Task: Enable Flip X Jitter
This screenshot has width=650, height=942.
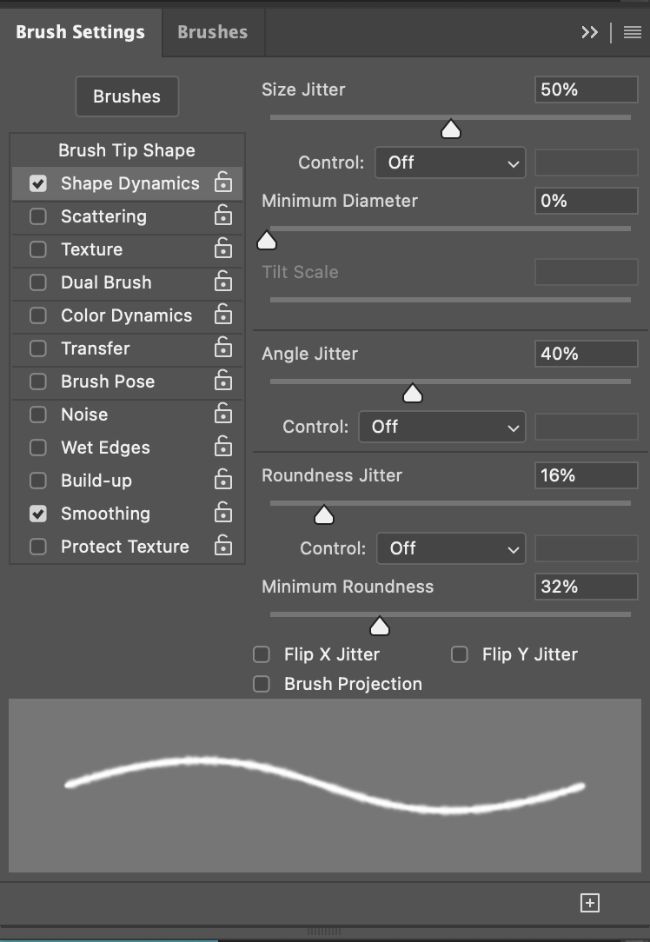Action: (262, 654)
